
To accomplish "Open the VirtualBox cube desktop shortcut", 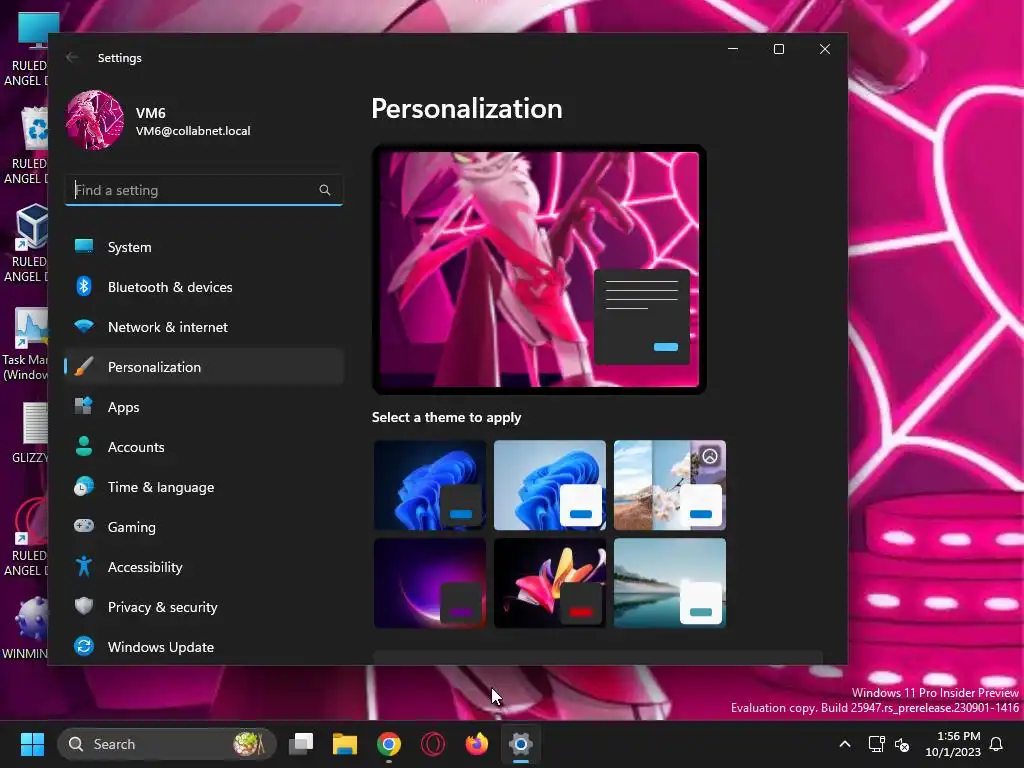I will pos(31,227).
